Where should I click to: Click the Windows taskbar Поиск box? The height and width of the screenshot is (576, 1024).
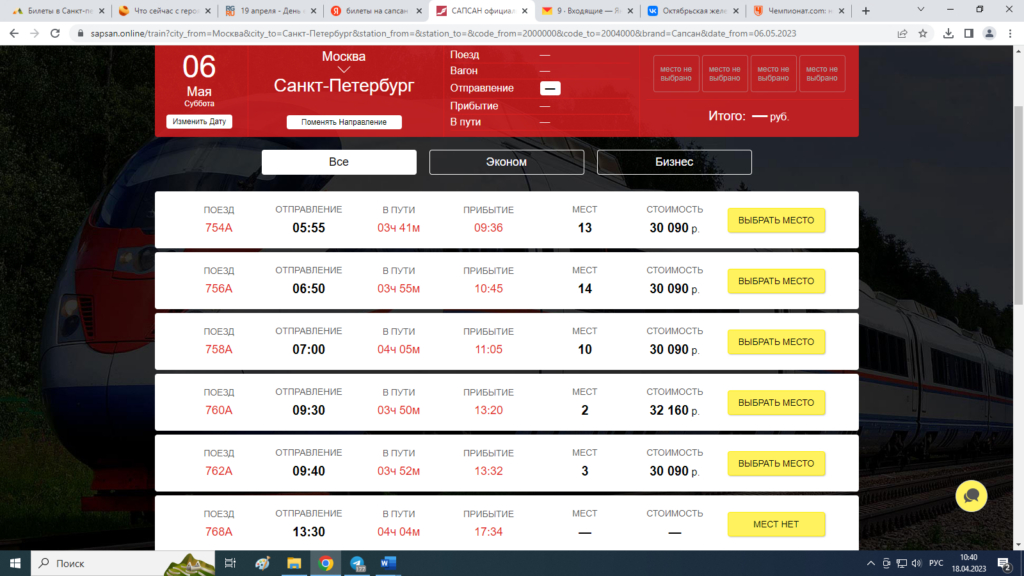pyautogui.click(x=123, y=563)
